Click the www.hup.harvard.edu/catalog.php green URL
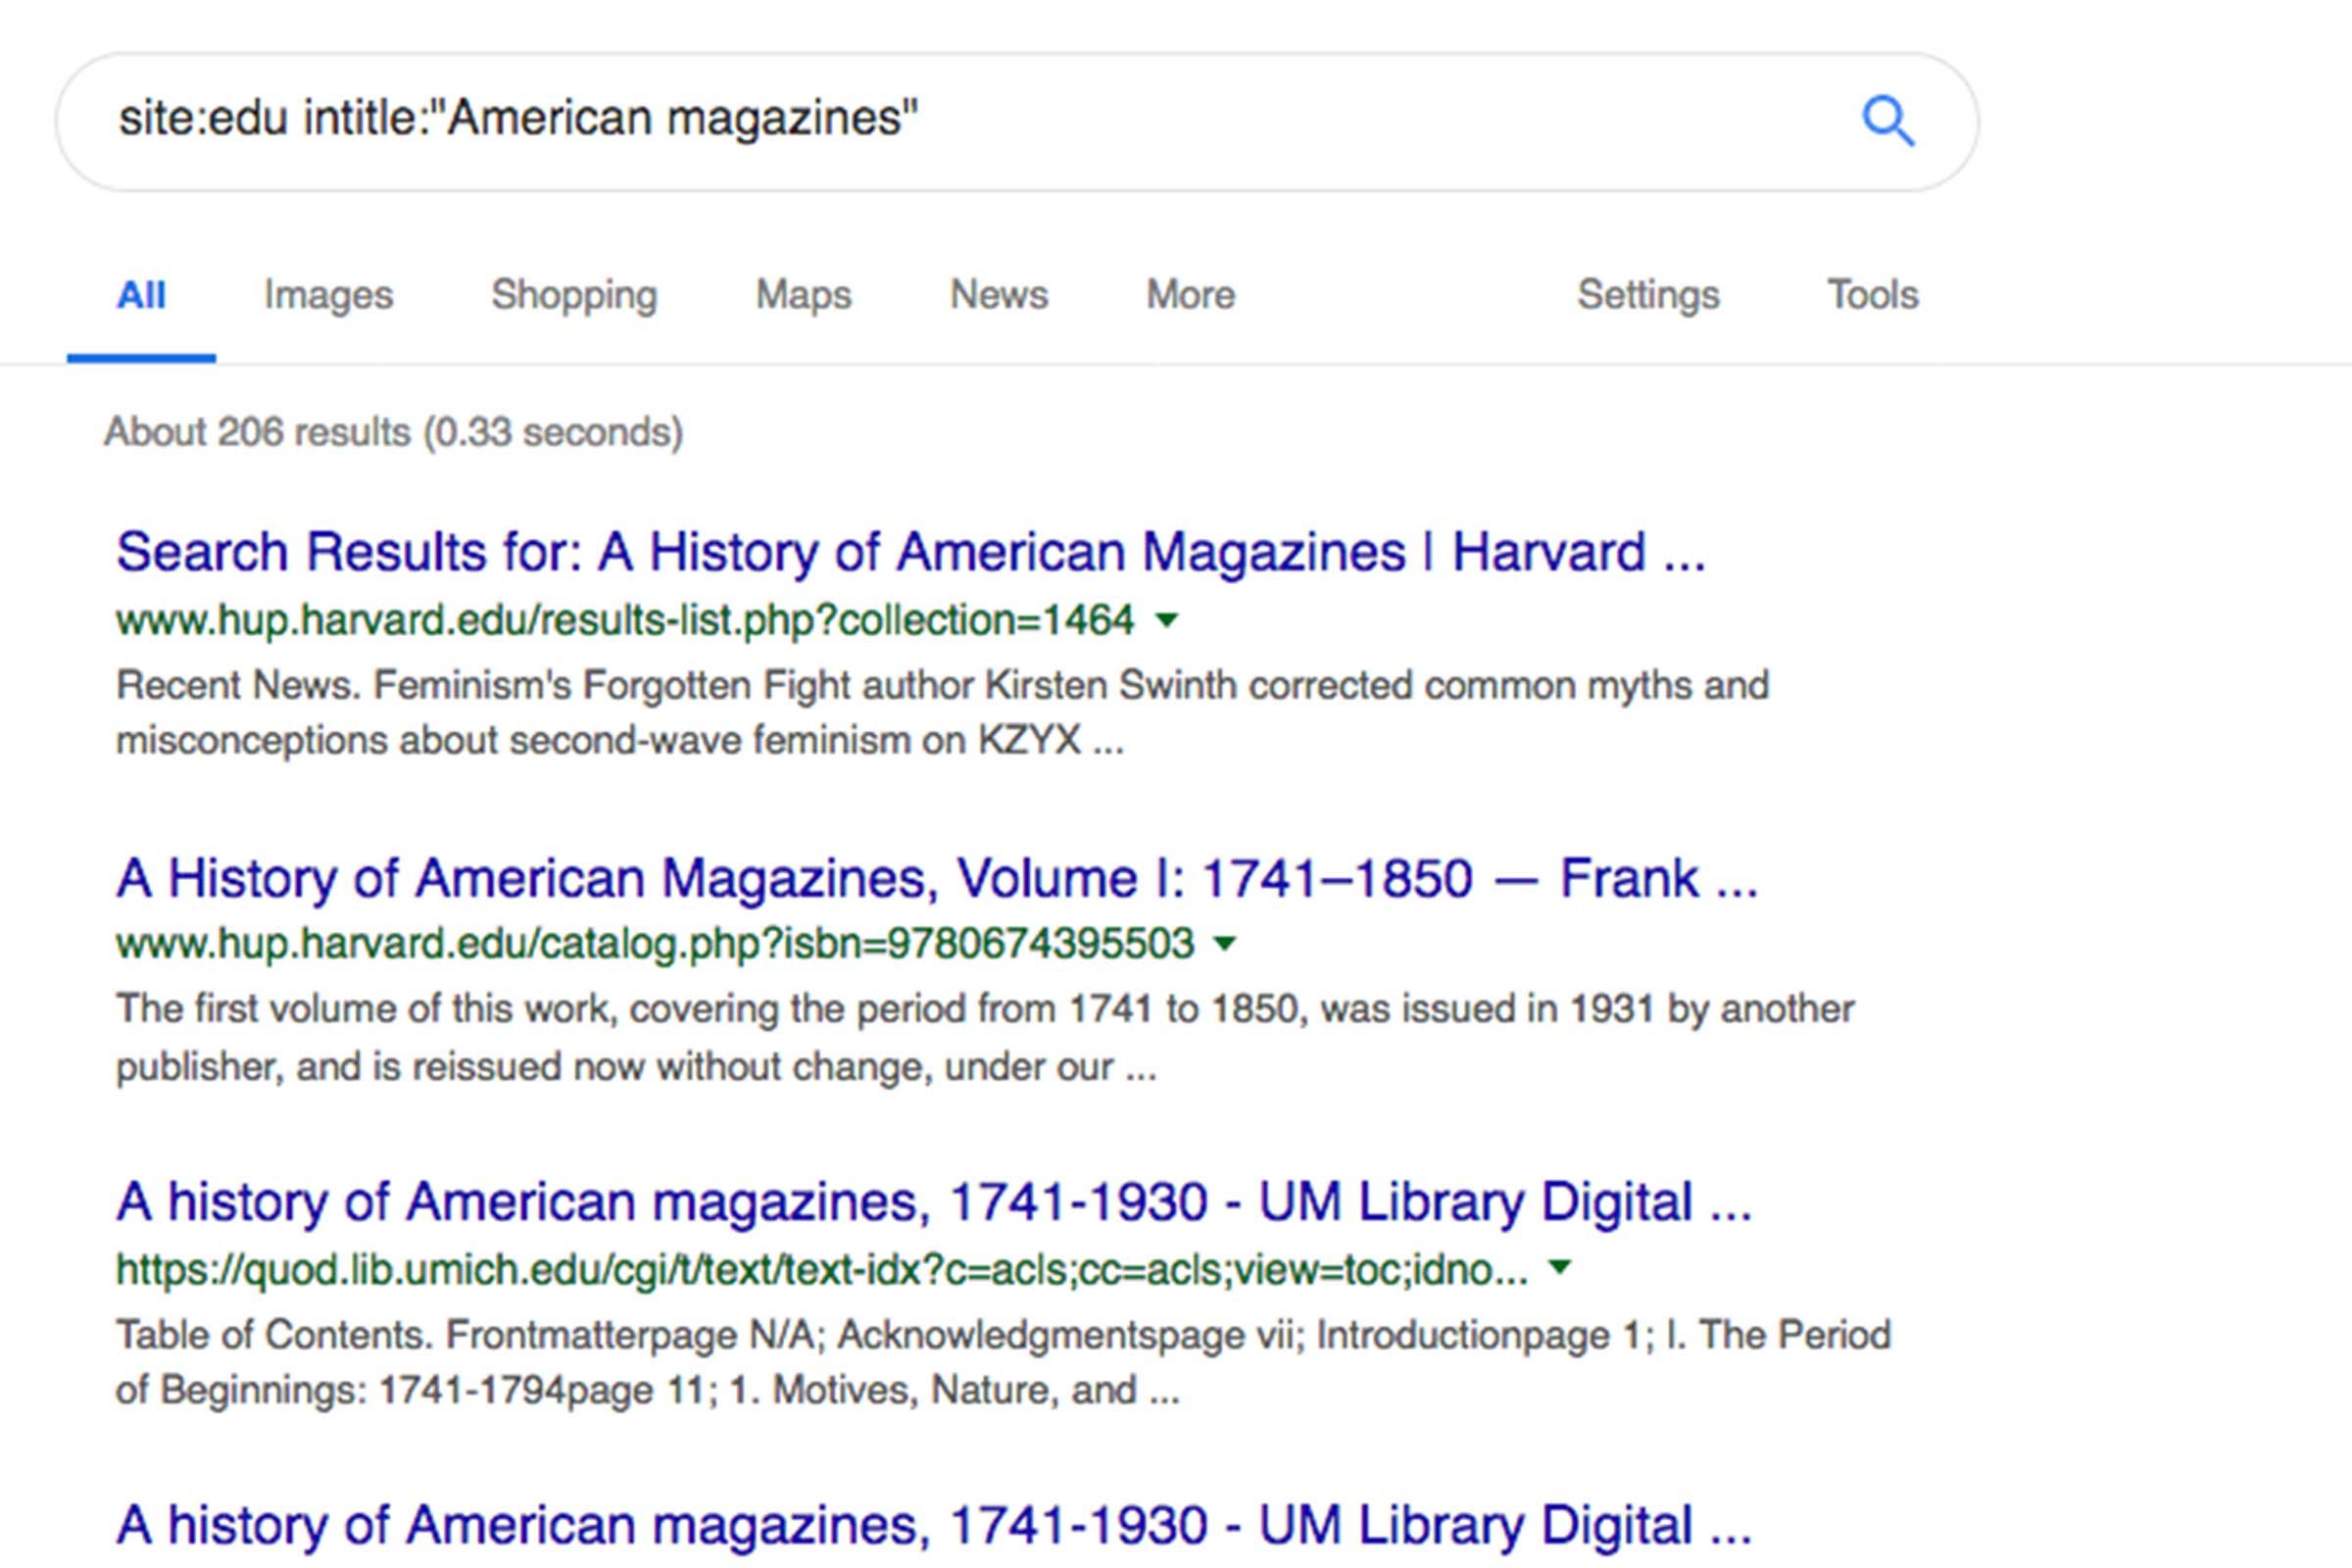Screen dimensions: 2352x1568 tap(655, 944)
